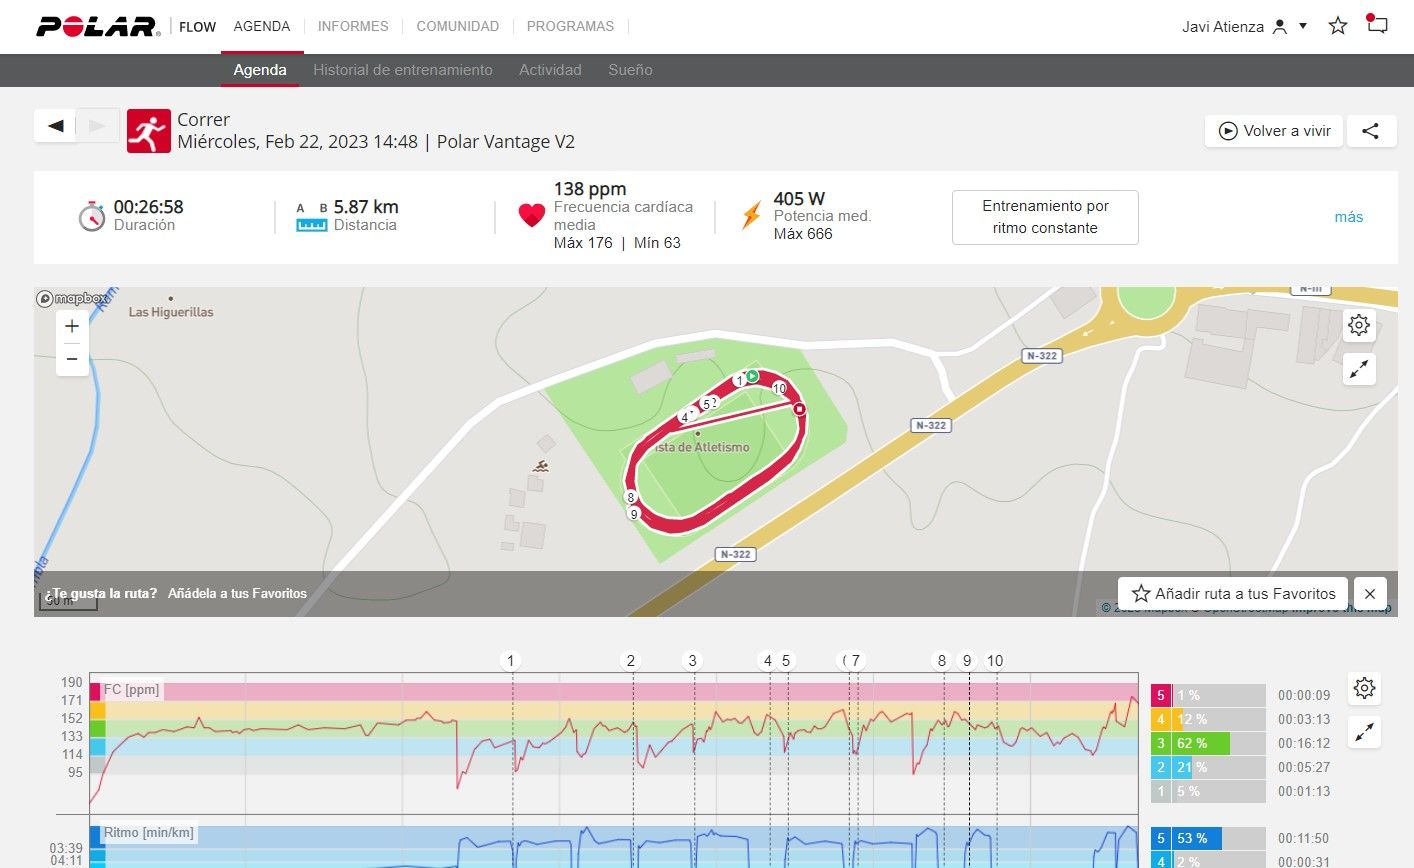
Task: Expand the map to fullscreen
Action: click(x=1358, y=369)
